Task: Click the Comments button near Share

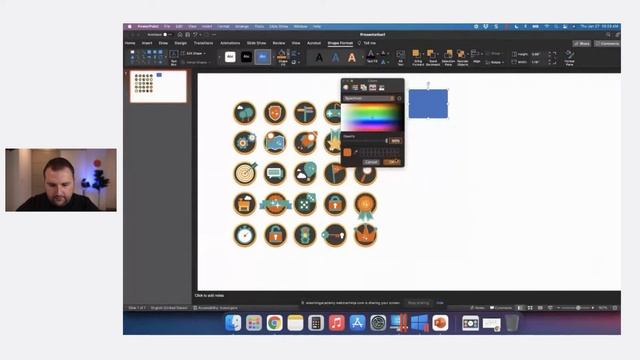Action: pos(607,43)
